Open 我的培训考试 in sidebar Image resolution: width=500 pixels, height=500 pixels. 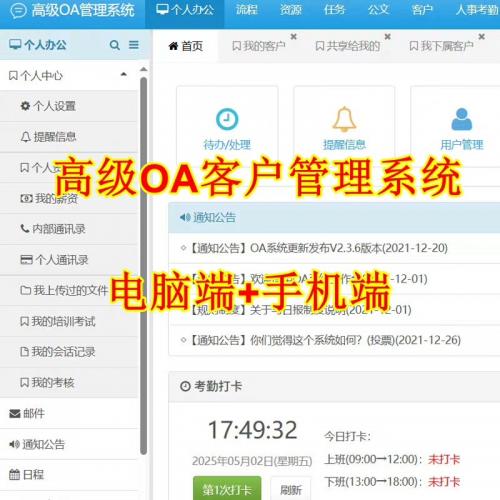[x=69, y=321]
